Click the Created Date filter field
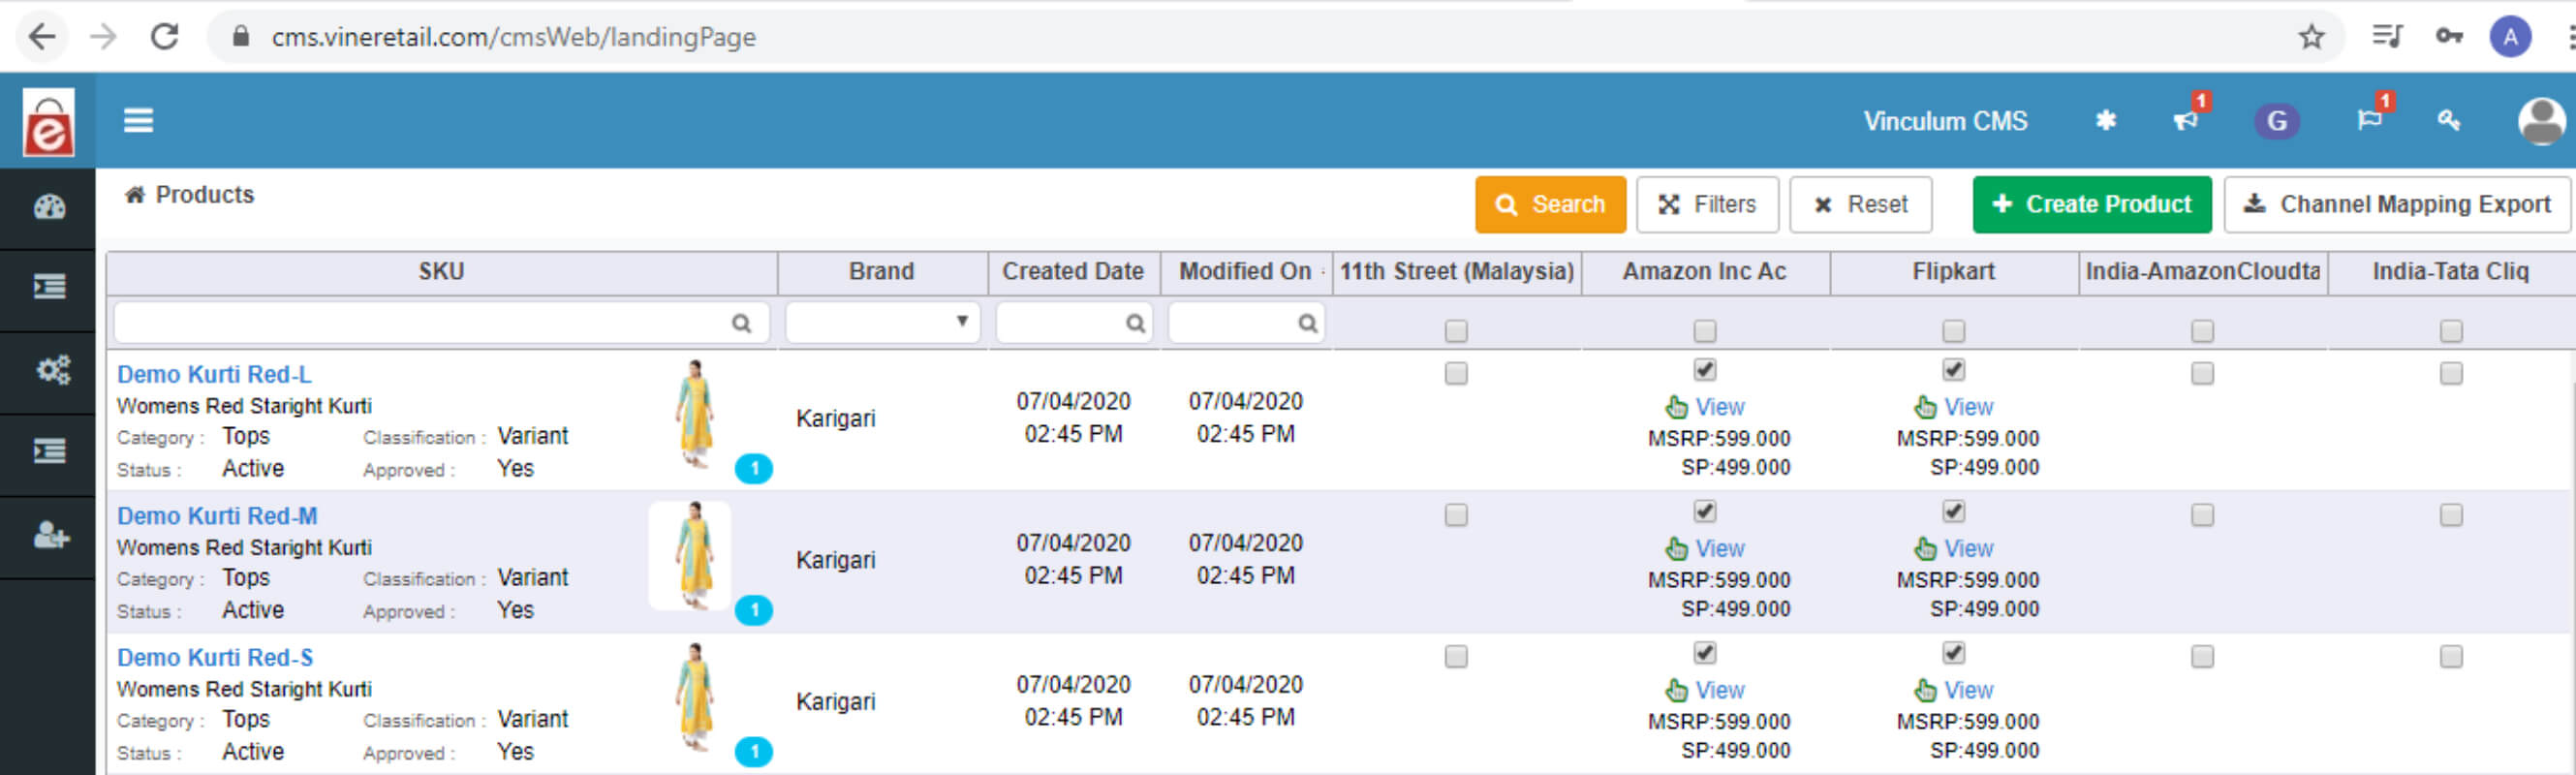This screenshot has width=2576, height=775. coord(1074,323)
